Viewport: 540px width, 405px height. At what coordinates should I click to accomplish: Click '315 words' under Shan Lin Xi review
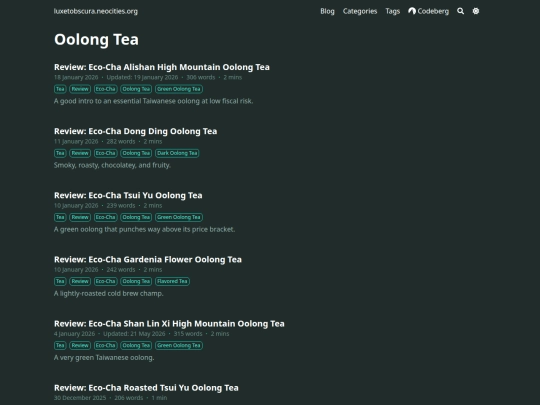point(188,334)
